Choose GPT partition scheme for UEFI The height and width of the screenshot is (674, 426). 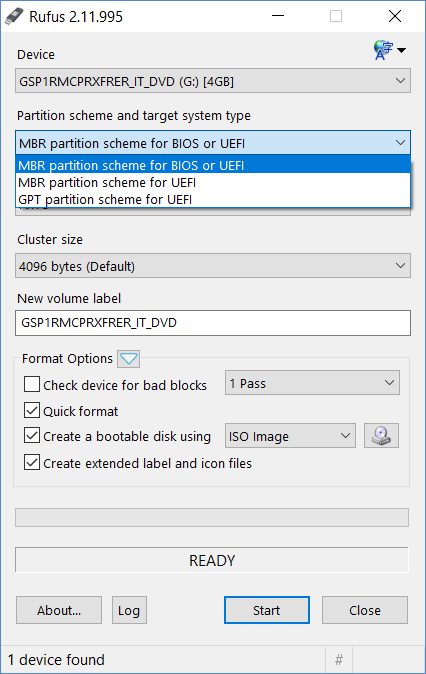coord(213,199)
